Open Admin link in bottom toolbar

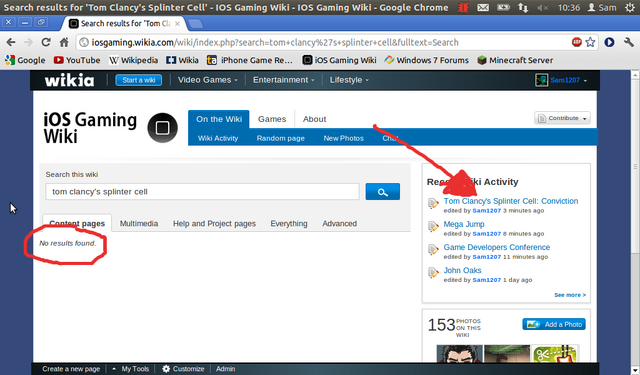coord(225,369)
